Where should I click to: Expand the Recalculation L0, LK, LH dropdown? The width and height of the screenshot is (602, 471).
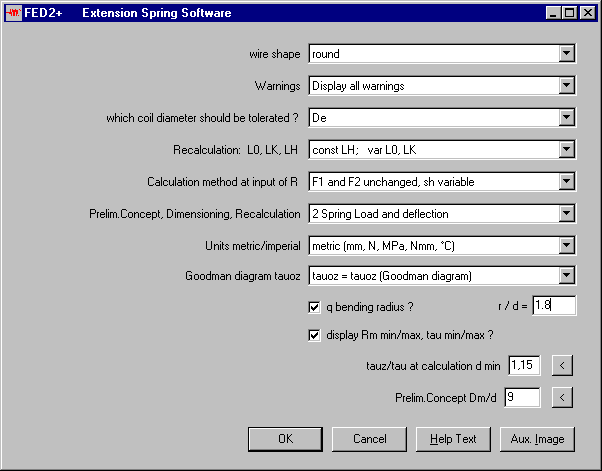coord(567,150)
